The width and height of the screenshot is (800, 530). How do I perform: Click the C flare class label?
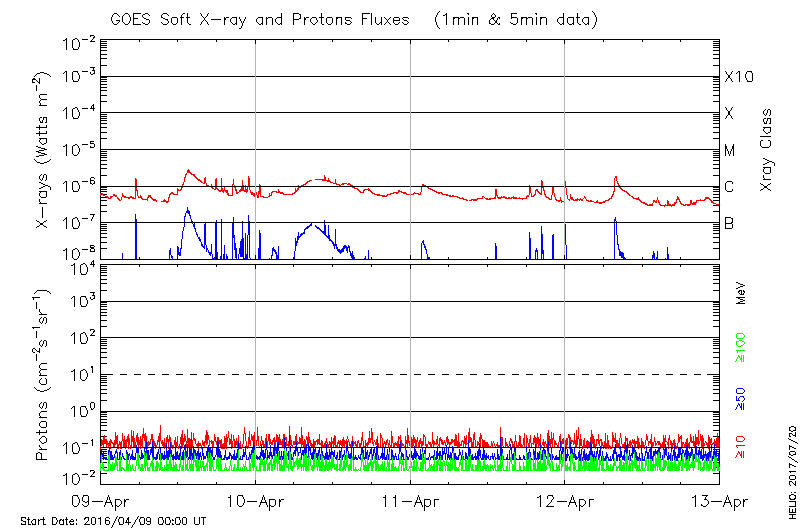tap(729, 187)
